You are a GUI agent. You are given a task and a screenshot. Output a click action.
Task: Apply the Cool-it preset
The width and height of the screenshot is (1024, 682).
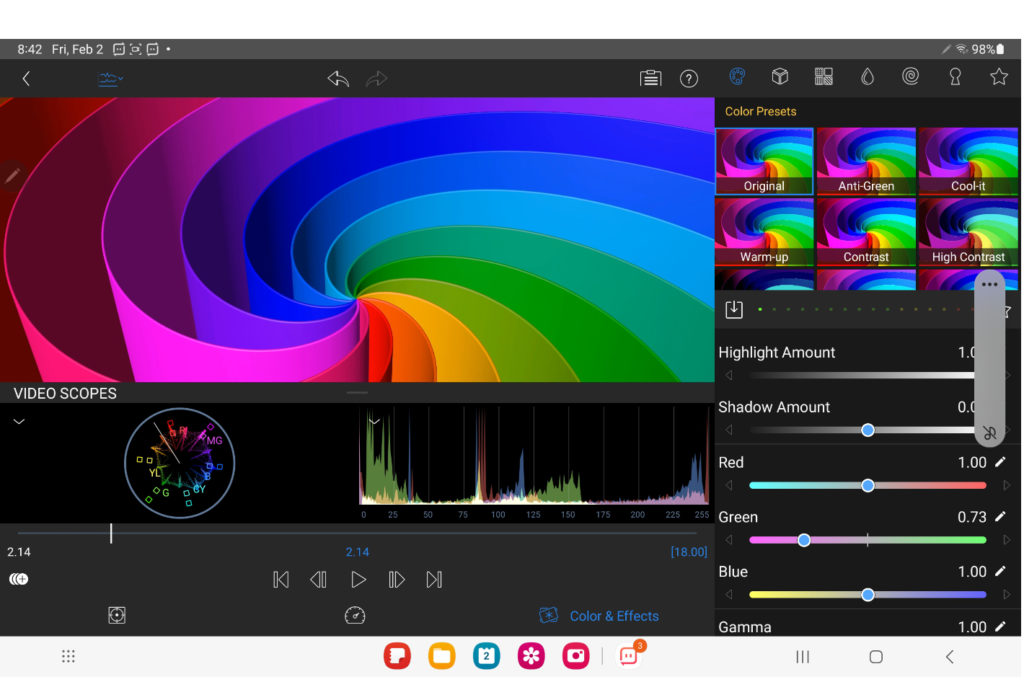968,161
